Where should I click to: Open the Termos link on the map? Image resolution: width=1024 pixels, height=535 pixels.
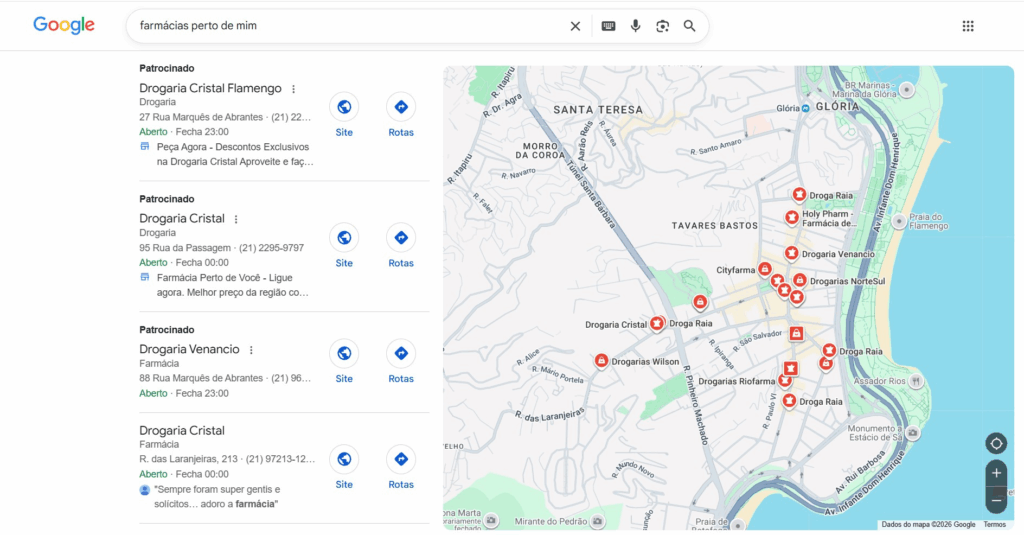pyautogui.click(x=995, y=525)
